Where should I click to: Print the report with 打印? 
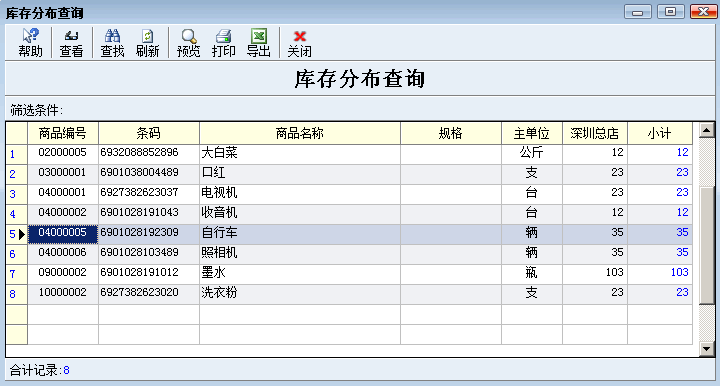pyautogui.click(x=224, y=43)
